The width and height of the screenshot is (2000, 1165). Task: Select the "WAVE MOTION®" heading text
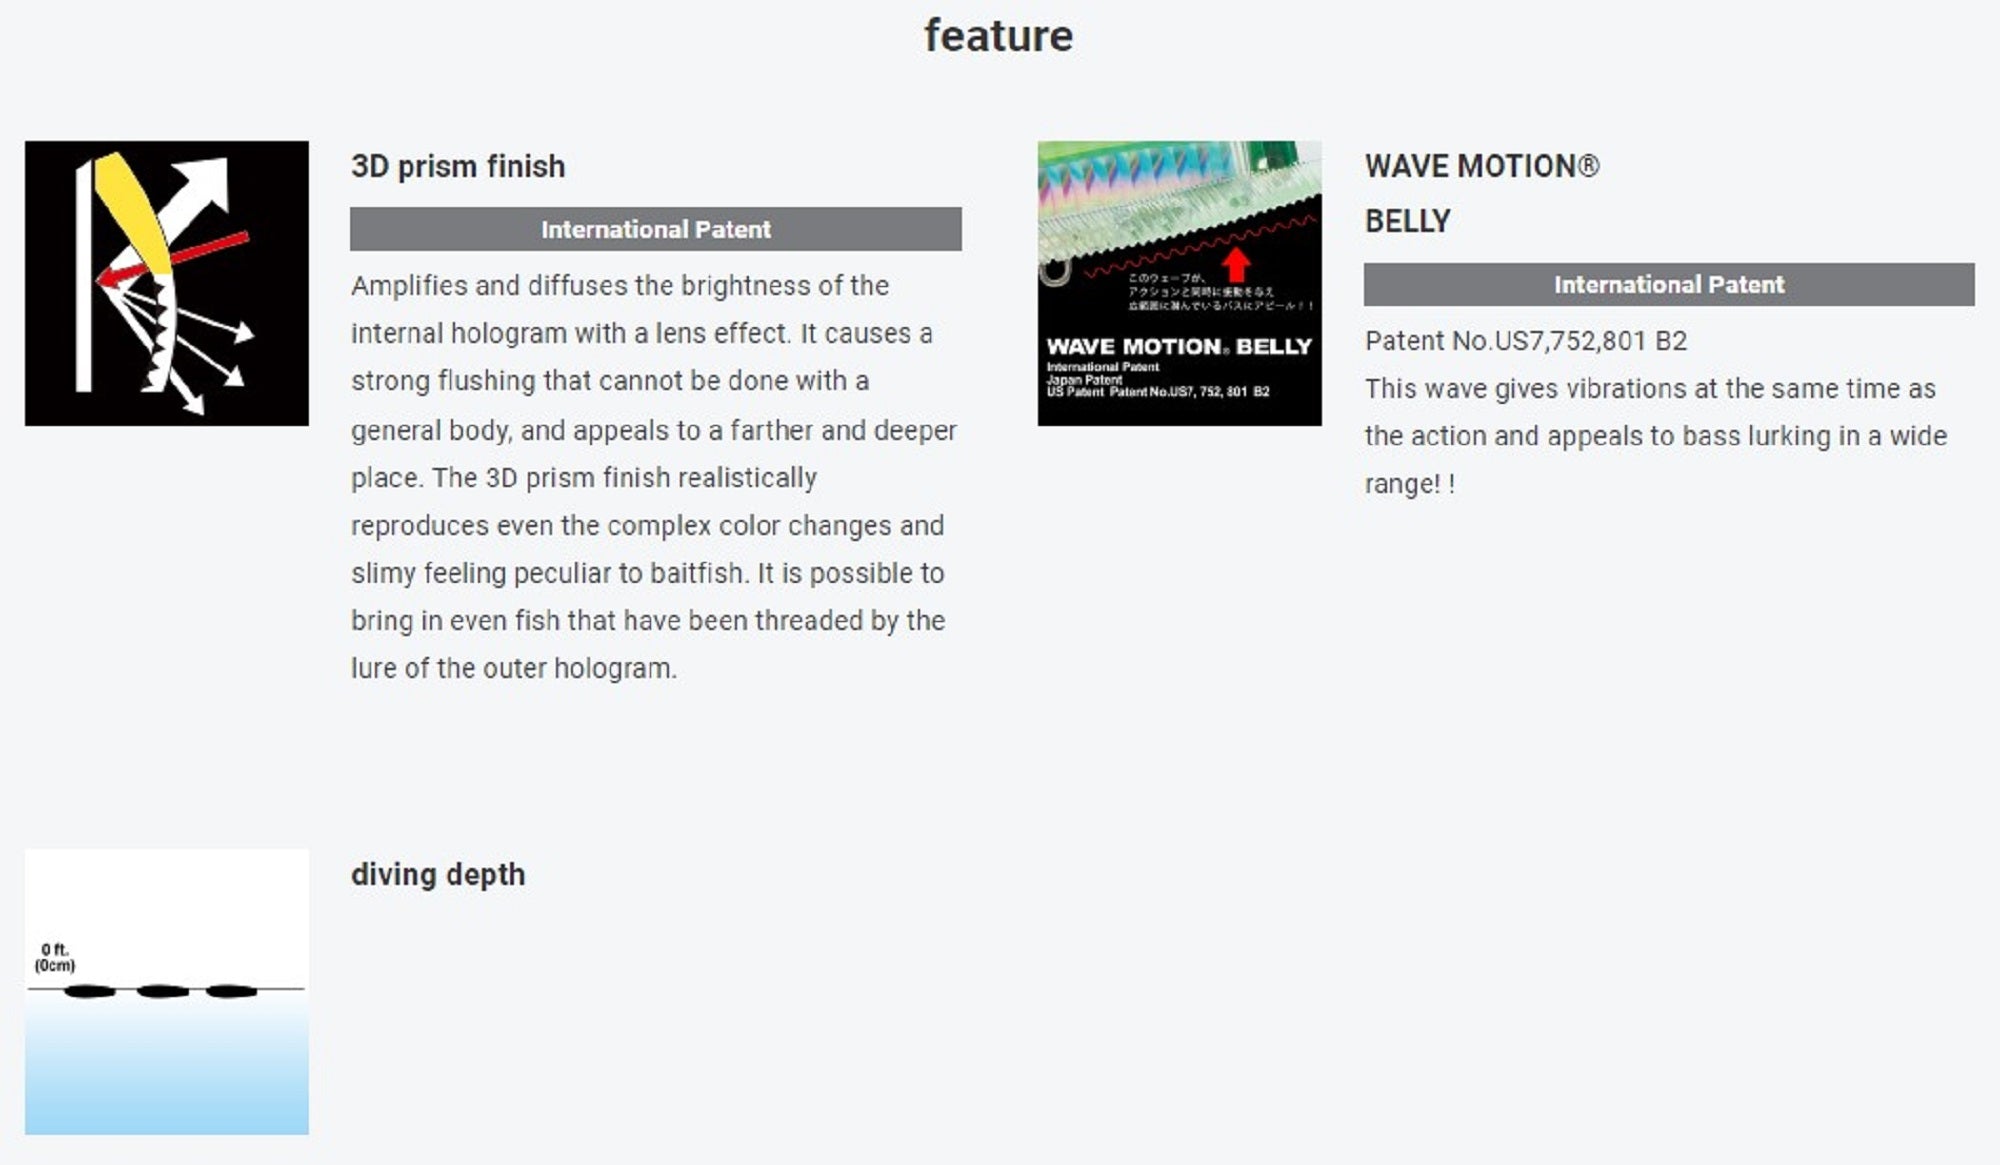1481,166
